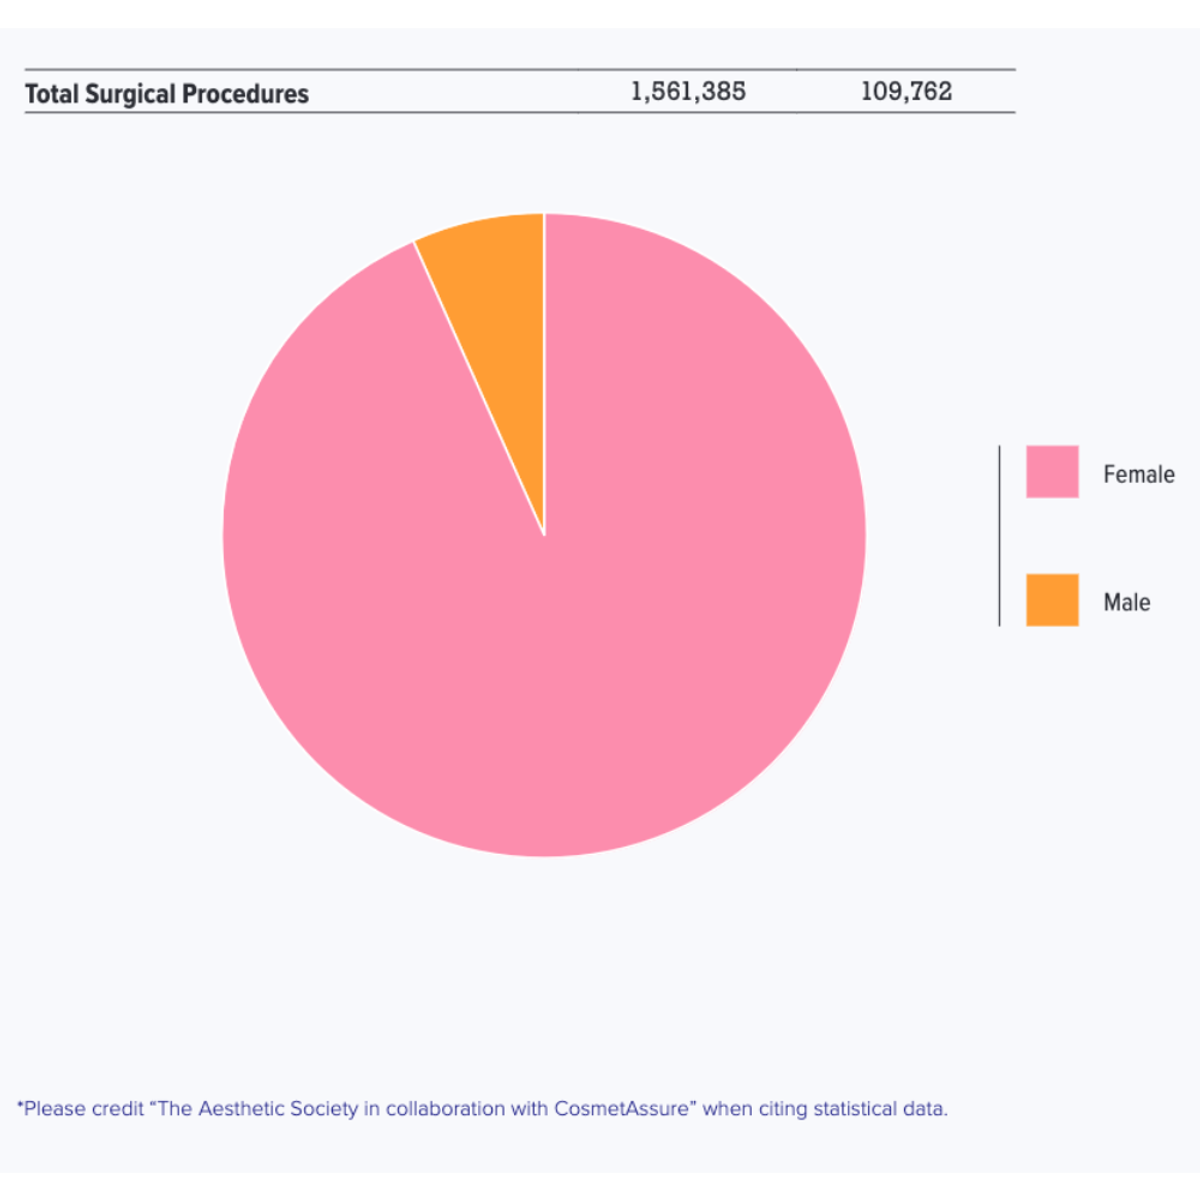The width and height of the screenshot is (1200, 1200).
Task: Select the Female legend label text
Action: pos(1139,474)
